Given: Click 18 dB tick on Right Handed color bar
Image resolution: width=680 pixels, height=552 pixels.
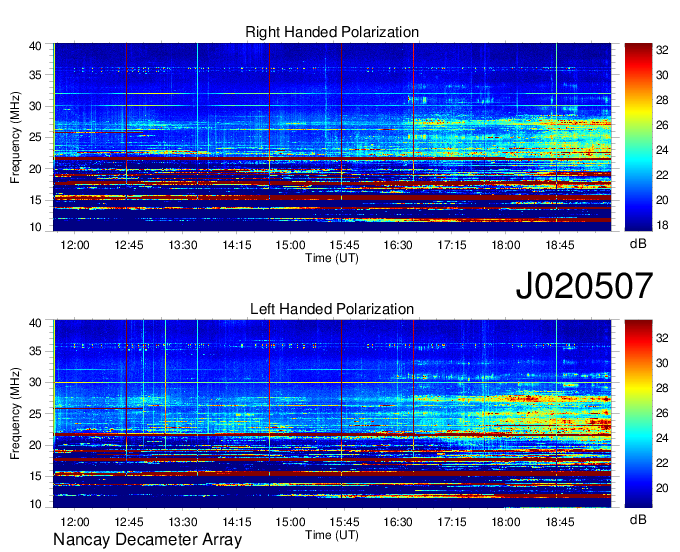Looking at the screenshot, I should 662,225.
